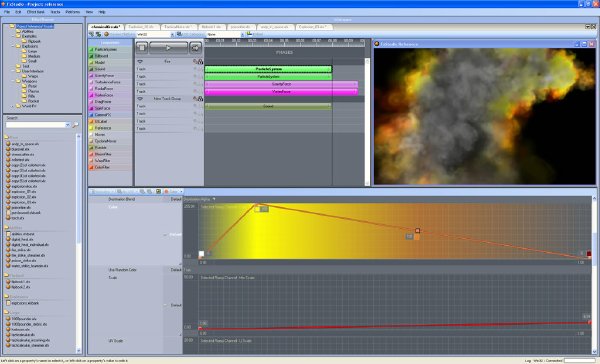Select the Rocket folder in tree
This screenshot has width=600, height=364.
pos(33,101)
